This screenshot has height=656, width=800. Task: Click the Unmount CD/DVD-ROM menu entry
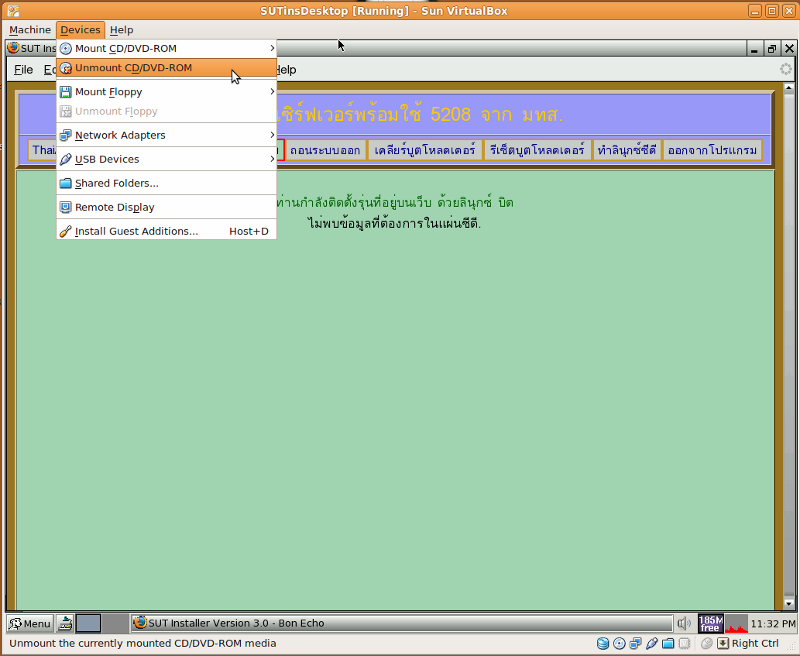pos(166,68)
